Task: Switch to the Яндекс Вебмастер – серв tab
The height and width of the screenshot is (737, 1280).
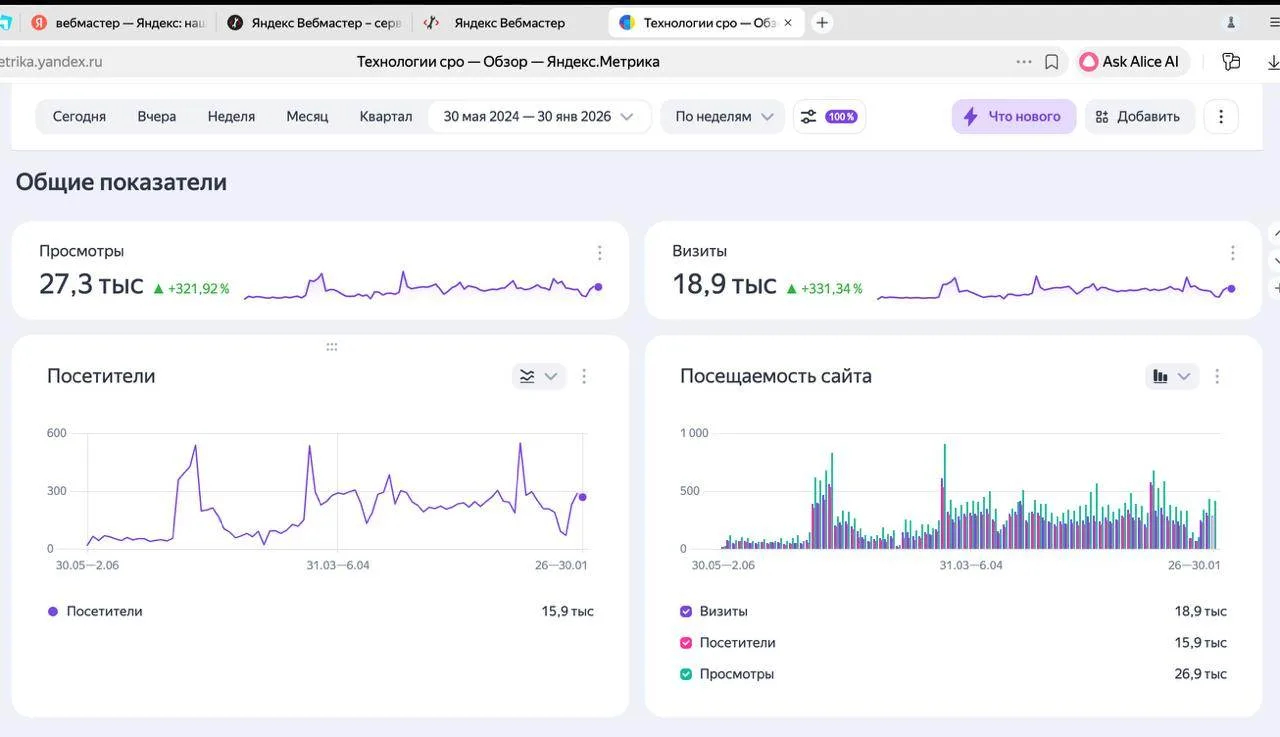Action: click(314, 22)
